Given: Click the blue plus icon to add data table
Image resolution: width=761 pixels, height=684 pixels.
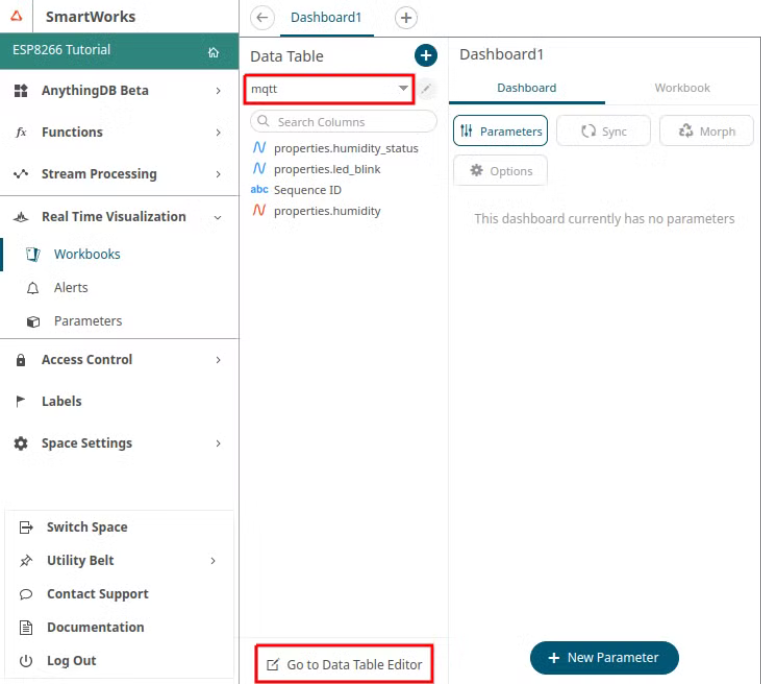Looking at the screenshot, I should click(x=425, y=56).
